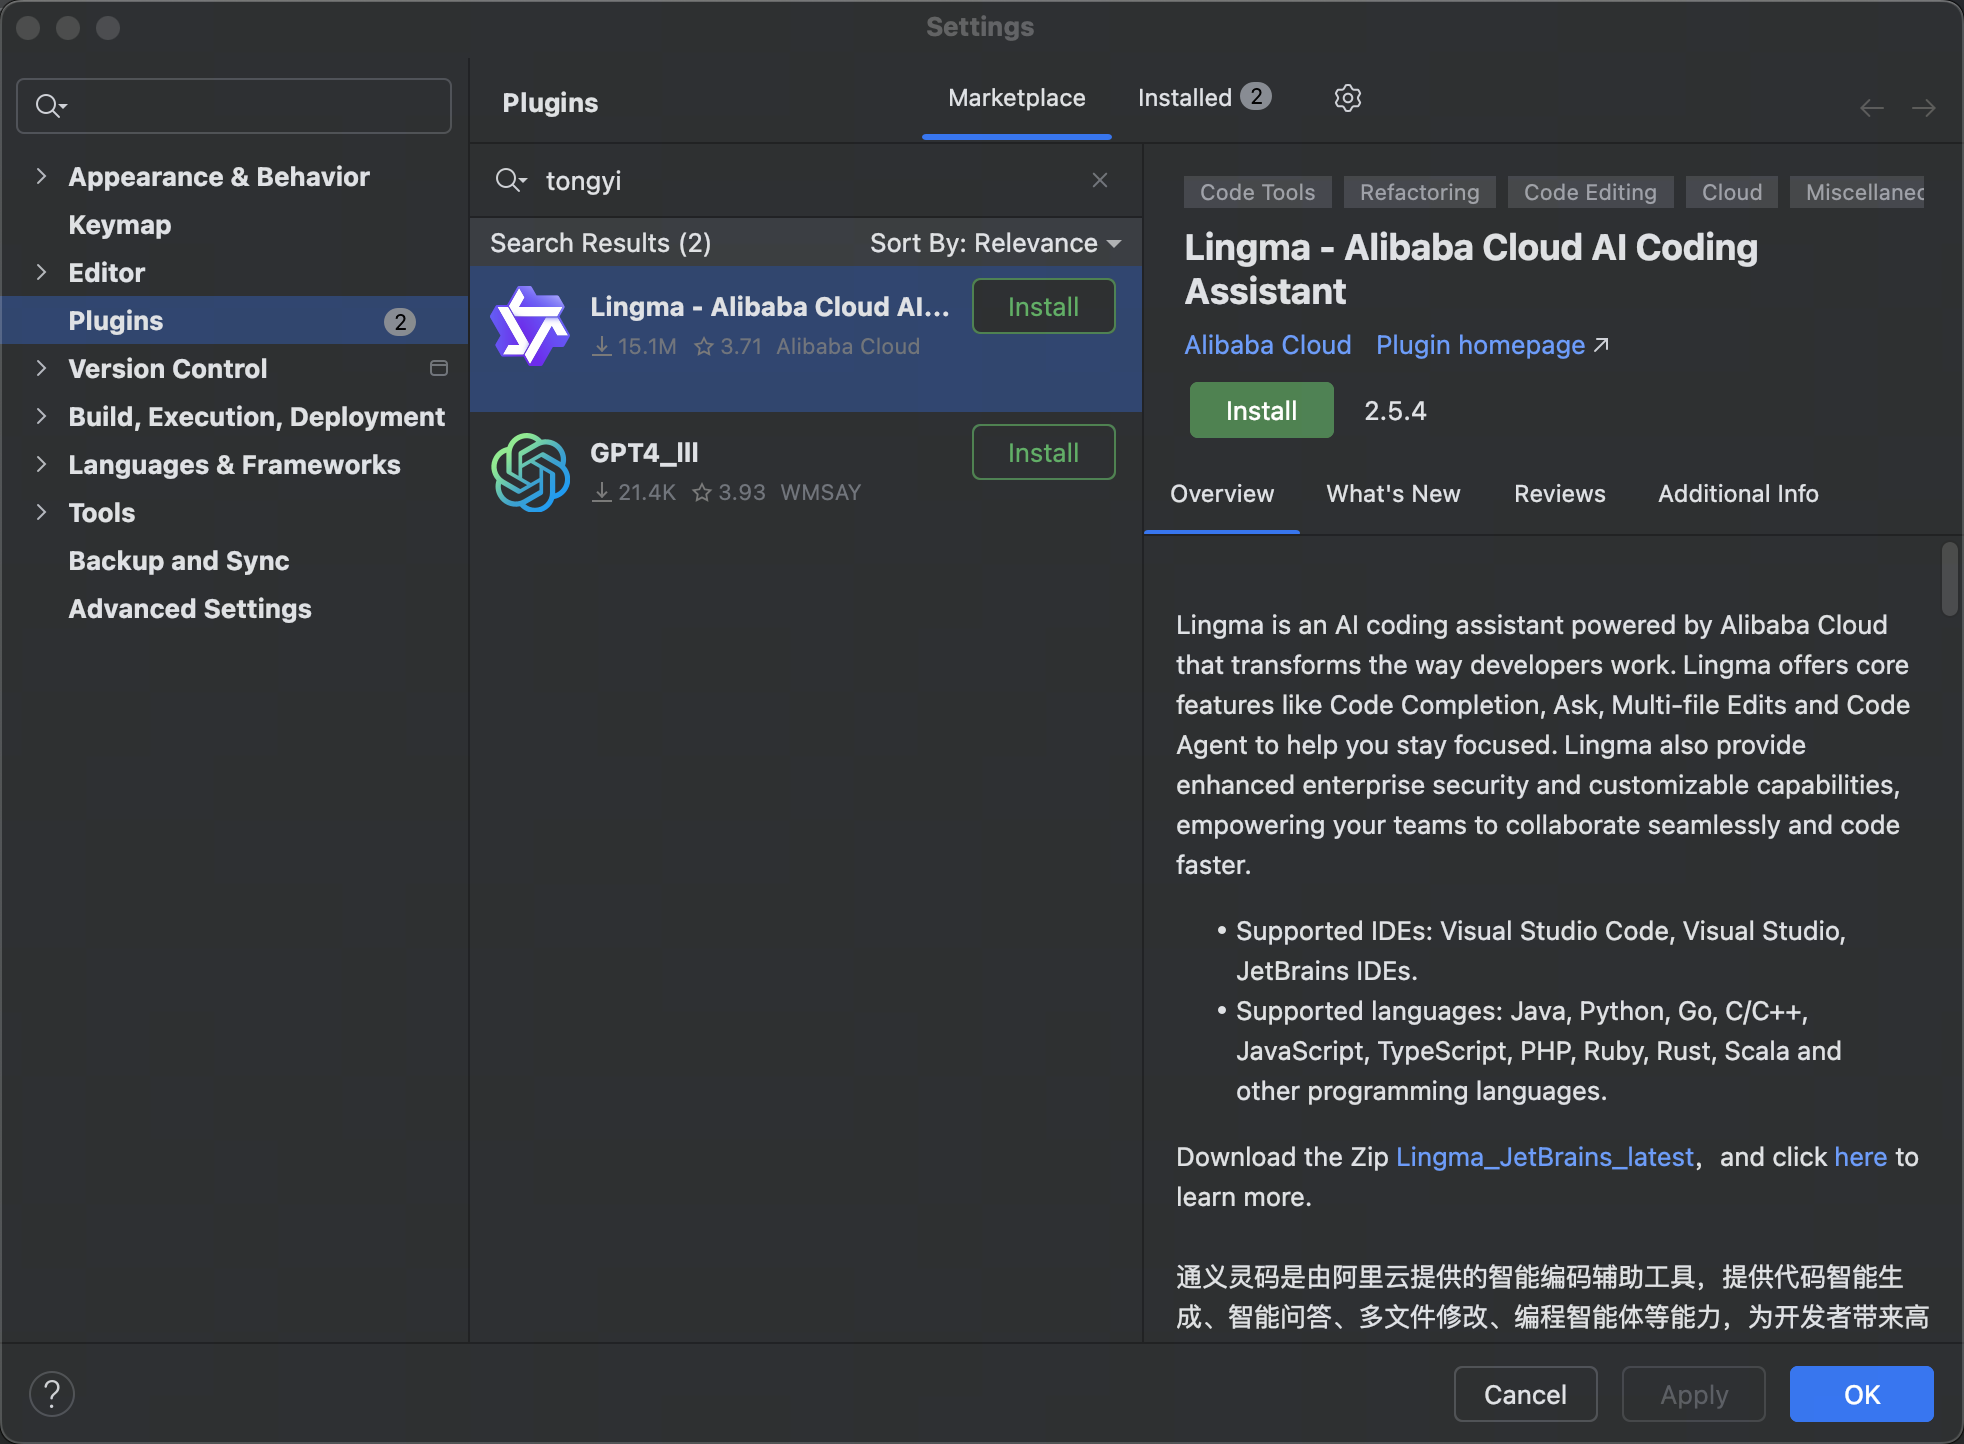This screenshot has width=1964, height=1444.
Task: Click the plugins settings gear icon
Action: point(1347,98)
